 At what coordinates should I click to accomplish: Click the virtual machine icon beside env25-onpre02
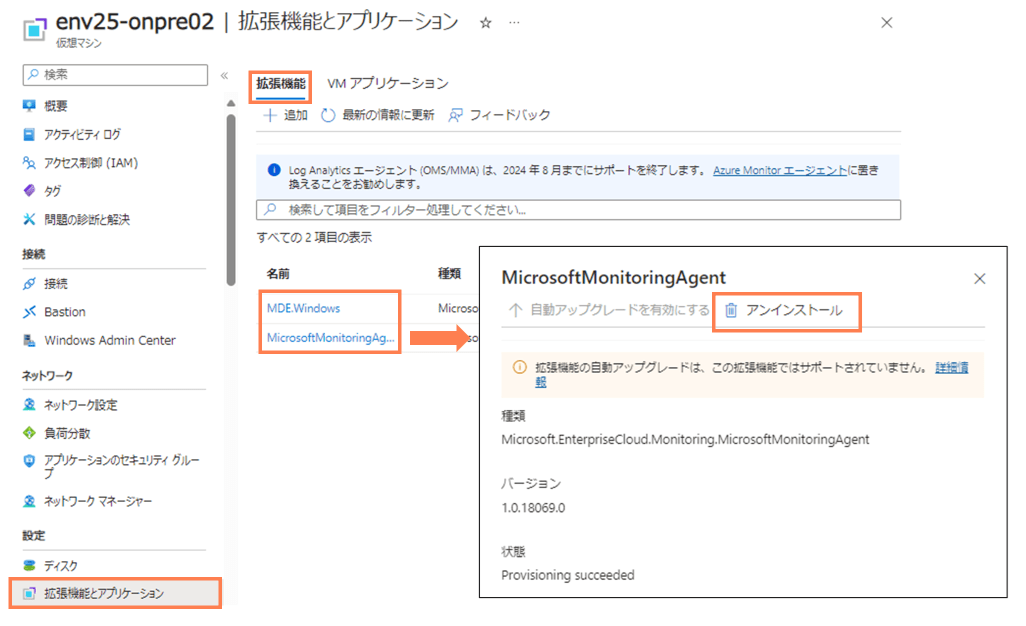[35, 29]
